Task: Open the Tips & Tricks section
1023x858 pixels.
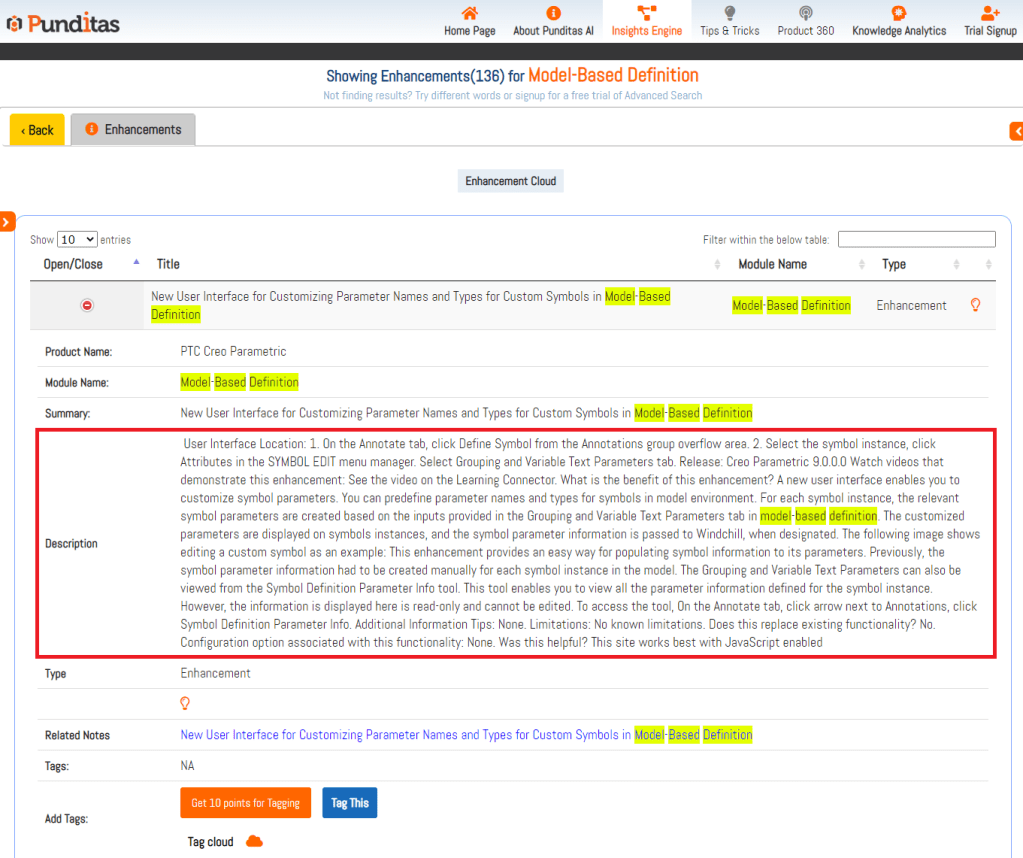Action: click(x=729, y=21)
